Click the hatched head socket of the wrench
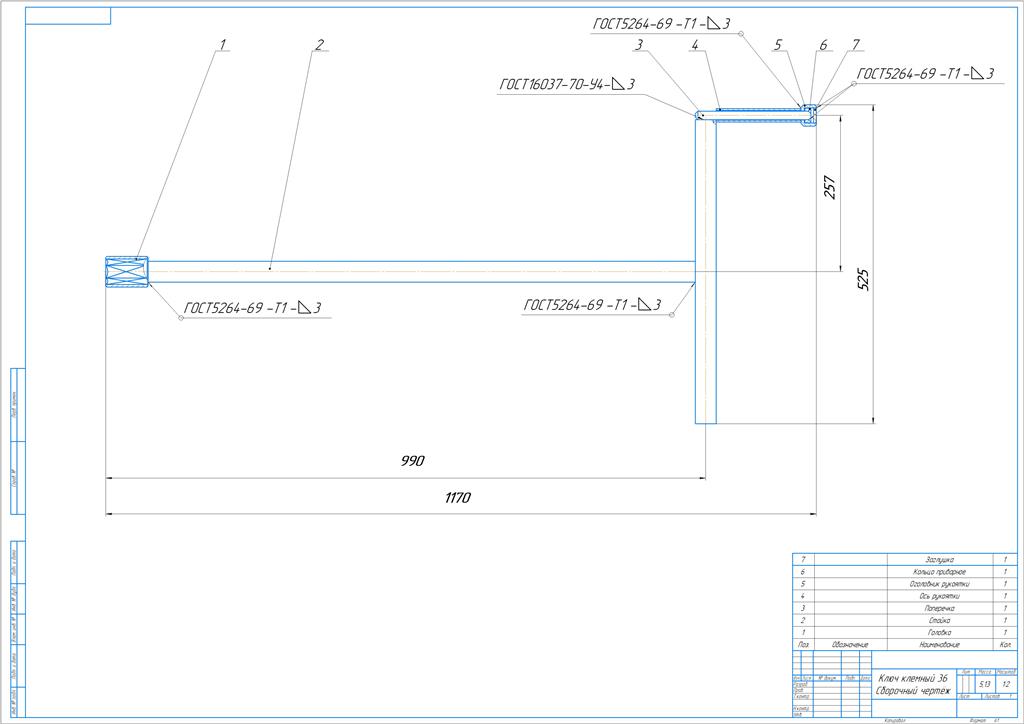1024x724 pixels. click(127, 271)
